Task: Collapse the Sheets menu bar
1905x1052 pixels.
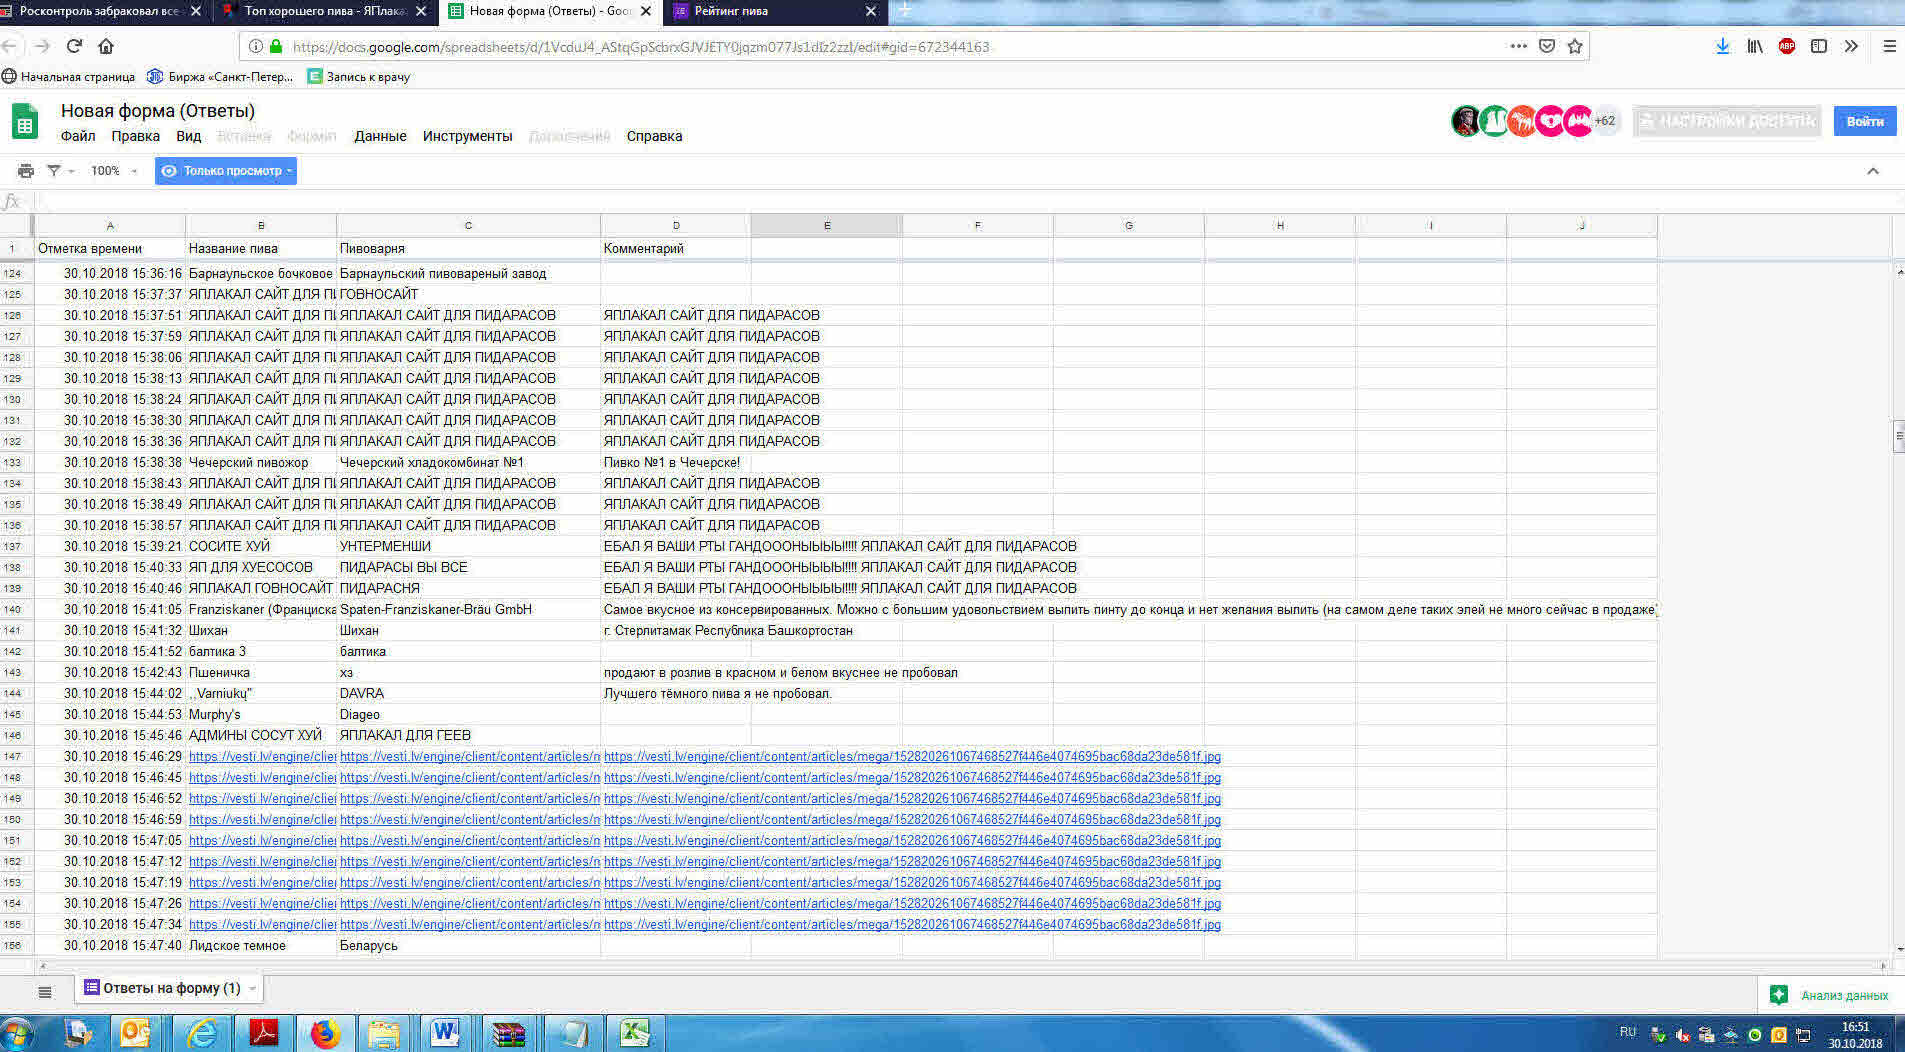Action: point(1873,171)
